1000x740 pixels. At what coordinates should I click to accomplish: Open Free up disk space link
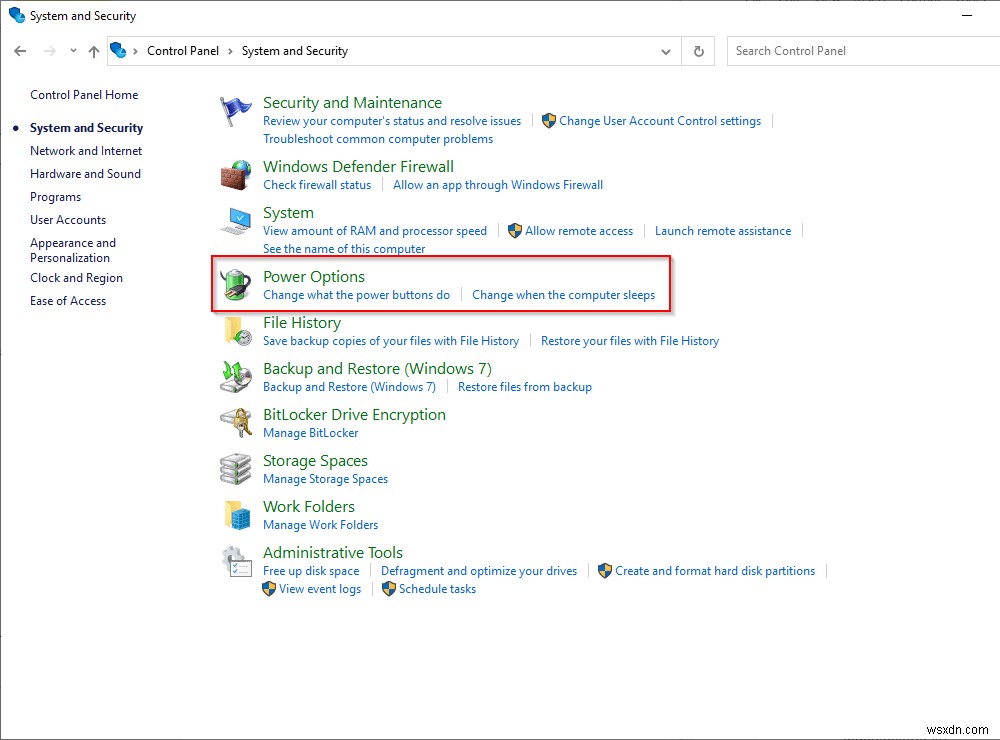tap(311, 571)
